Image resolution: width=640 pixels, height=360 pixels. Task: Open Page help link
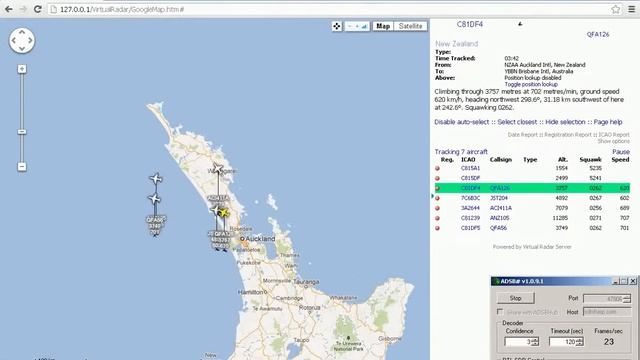[608, 122]
